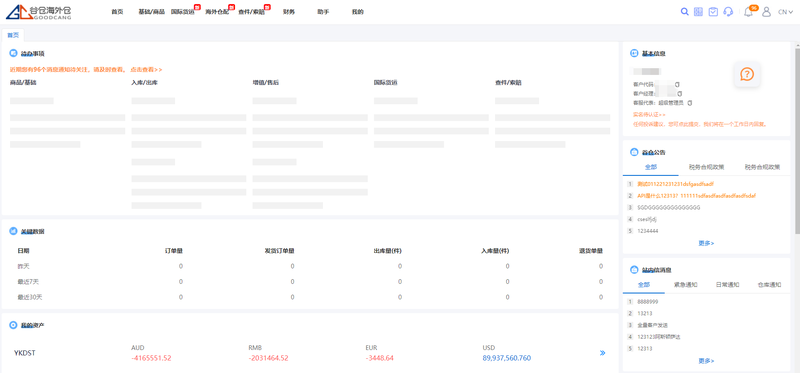The image size is (800, 373).
Task: Expand assets with the double-chevron arrow
Action: pyautogui.click(x=603, y=353)
